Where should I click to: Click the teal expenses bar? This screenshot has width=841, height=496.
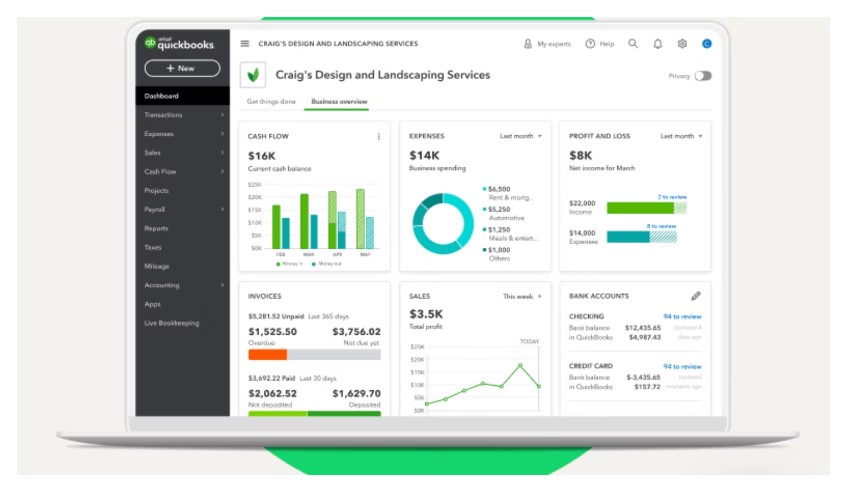(628, 237)
